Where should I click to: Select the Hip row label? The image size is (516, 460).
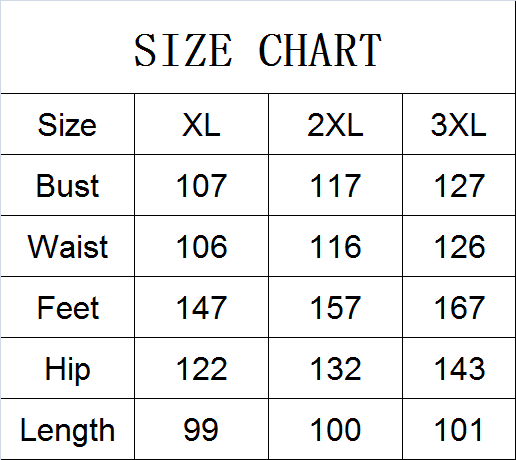point(67,368)
